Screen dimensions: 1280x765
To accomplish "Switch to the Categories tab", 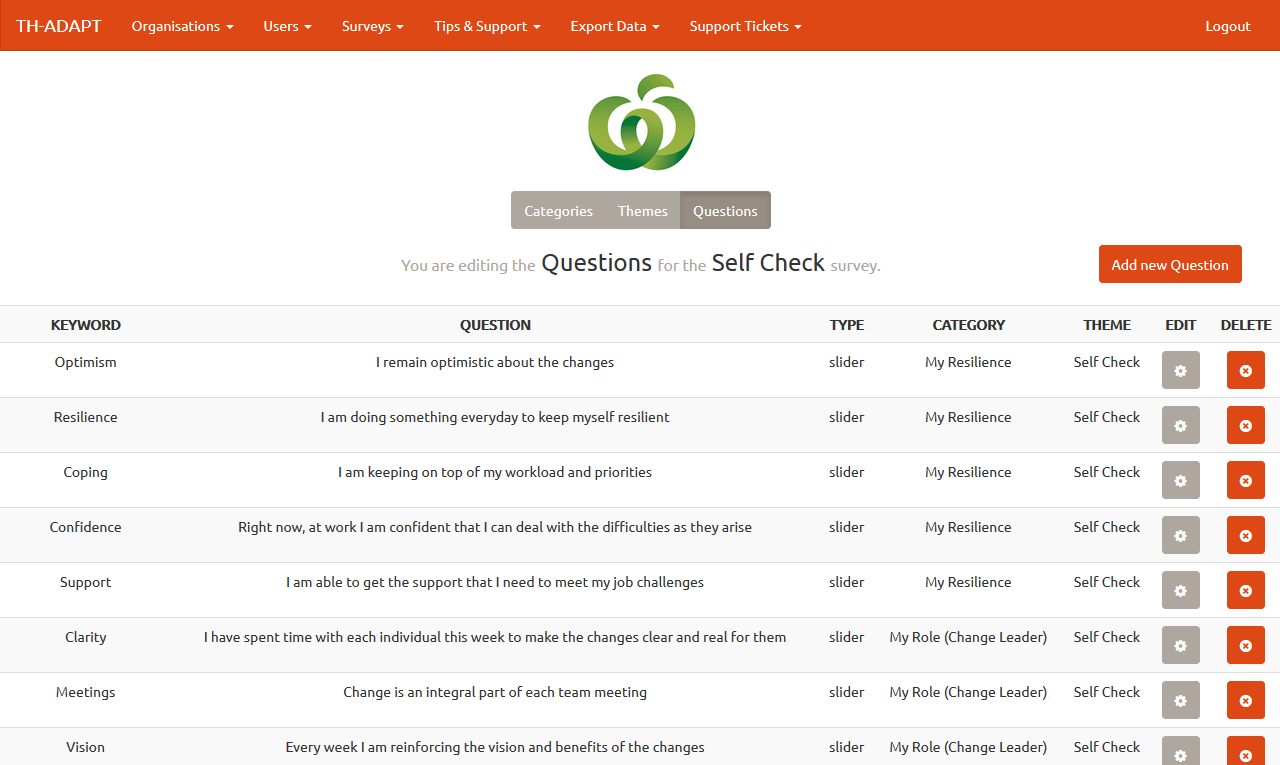I will pyautogui.click(x=558, y=210).
